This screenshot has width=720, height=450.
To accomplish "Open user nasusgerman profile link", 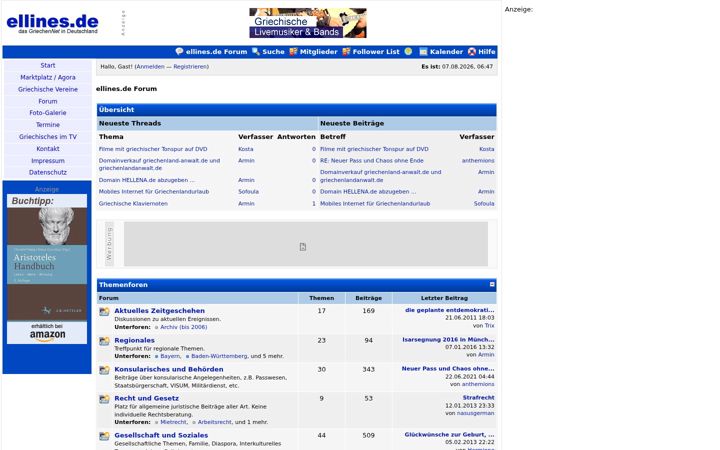I will click(x=475, y=413).
